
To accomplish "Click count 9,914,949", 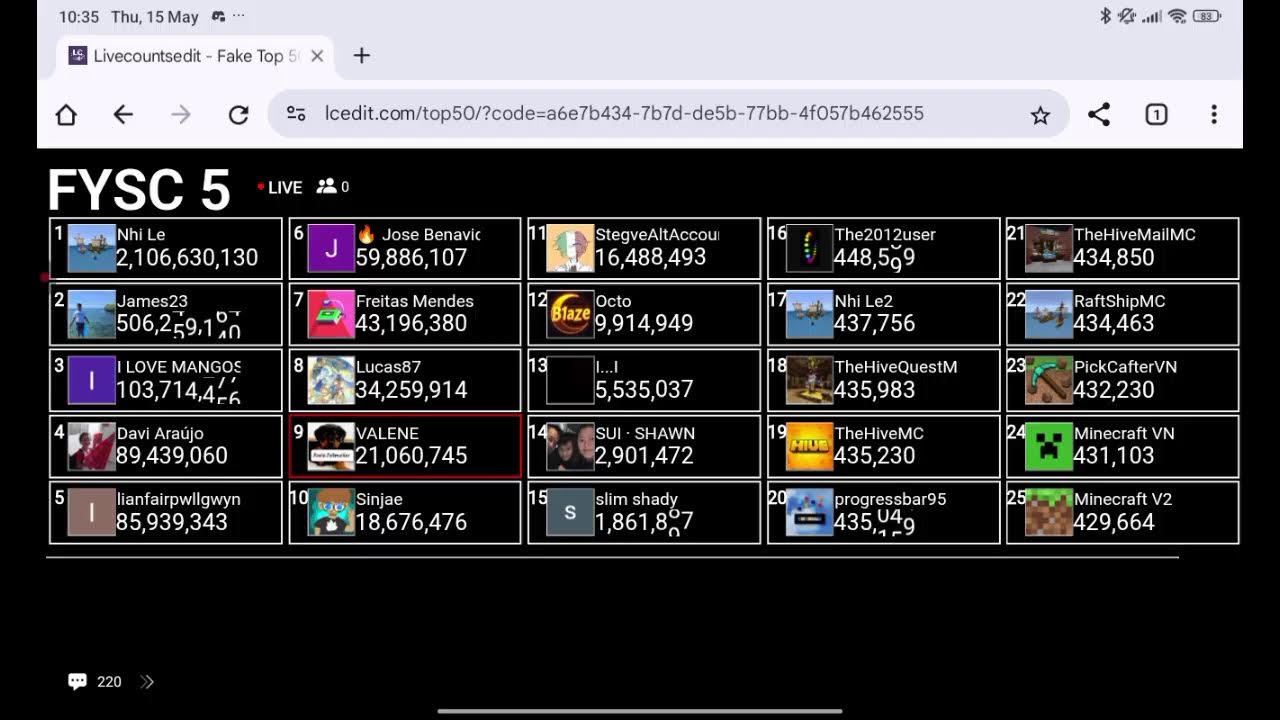I will tap(644, 324).
